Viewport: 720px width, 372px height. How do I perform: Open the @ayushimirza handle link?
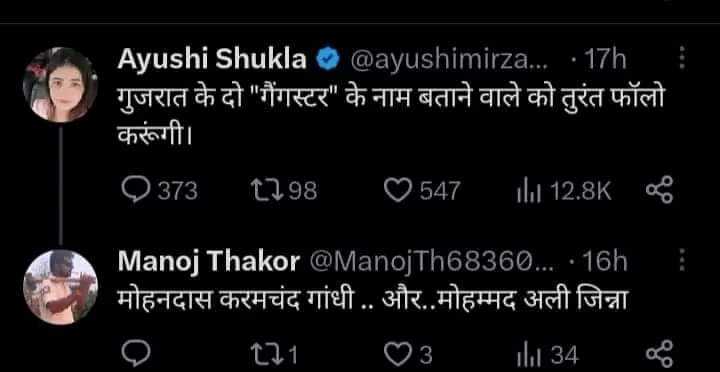tap(449, 60)
